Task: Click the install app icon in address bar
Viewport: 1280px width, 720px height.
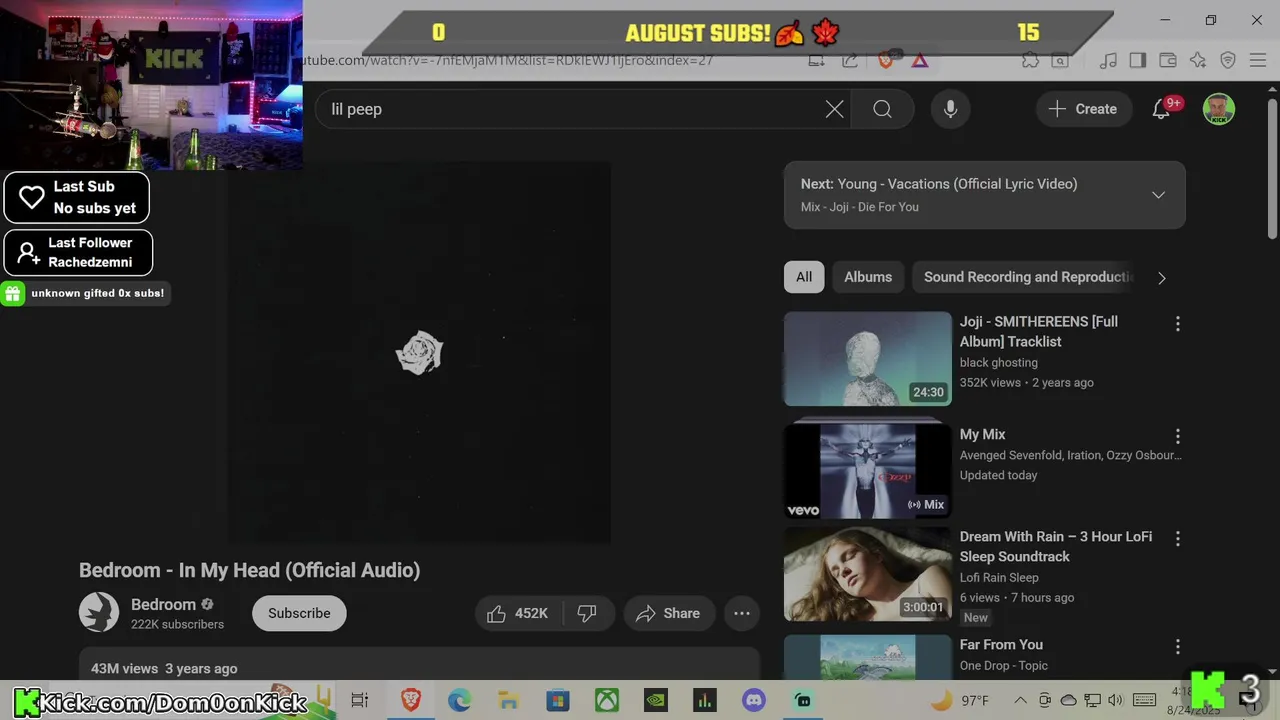Action: point(817,60)
